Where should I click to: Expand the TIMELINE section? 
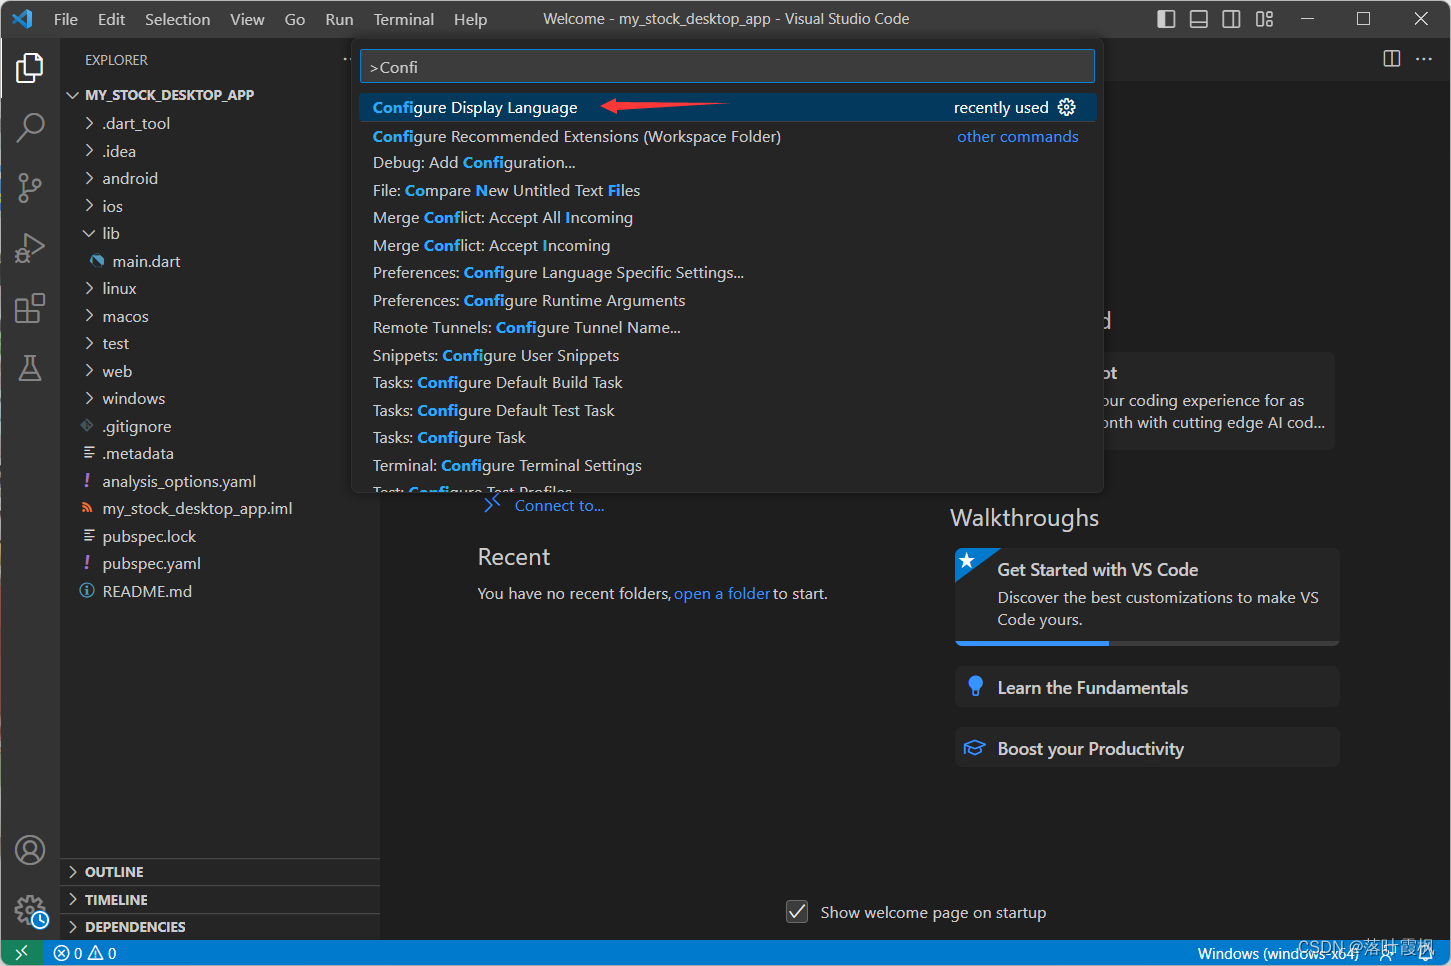point(72,900)
